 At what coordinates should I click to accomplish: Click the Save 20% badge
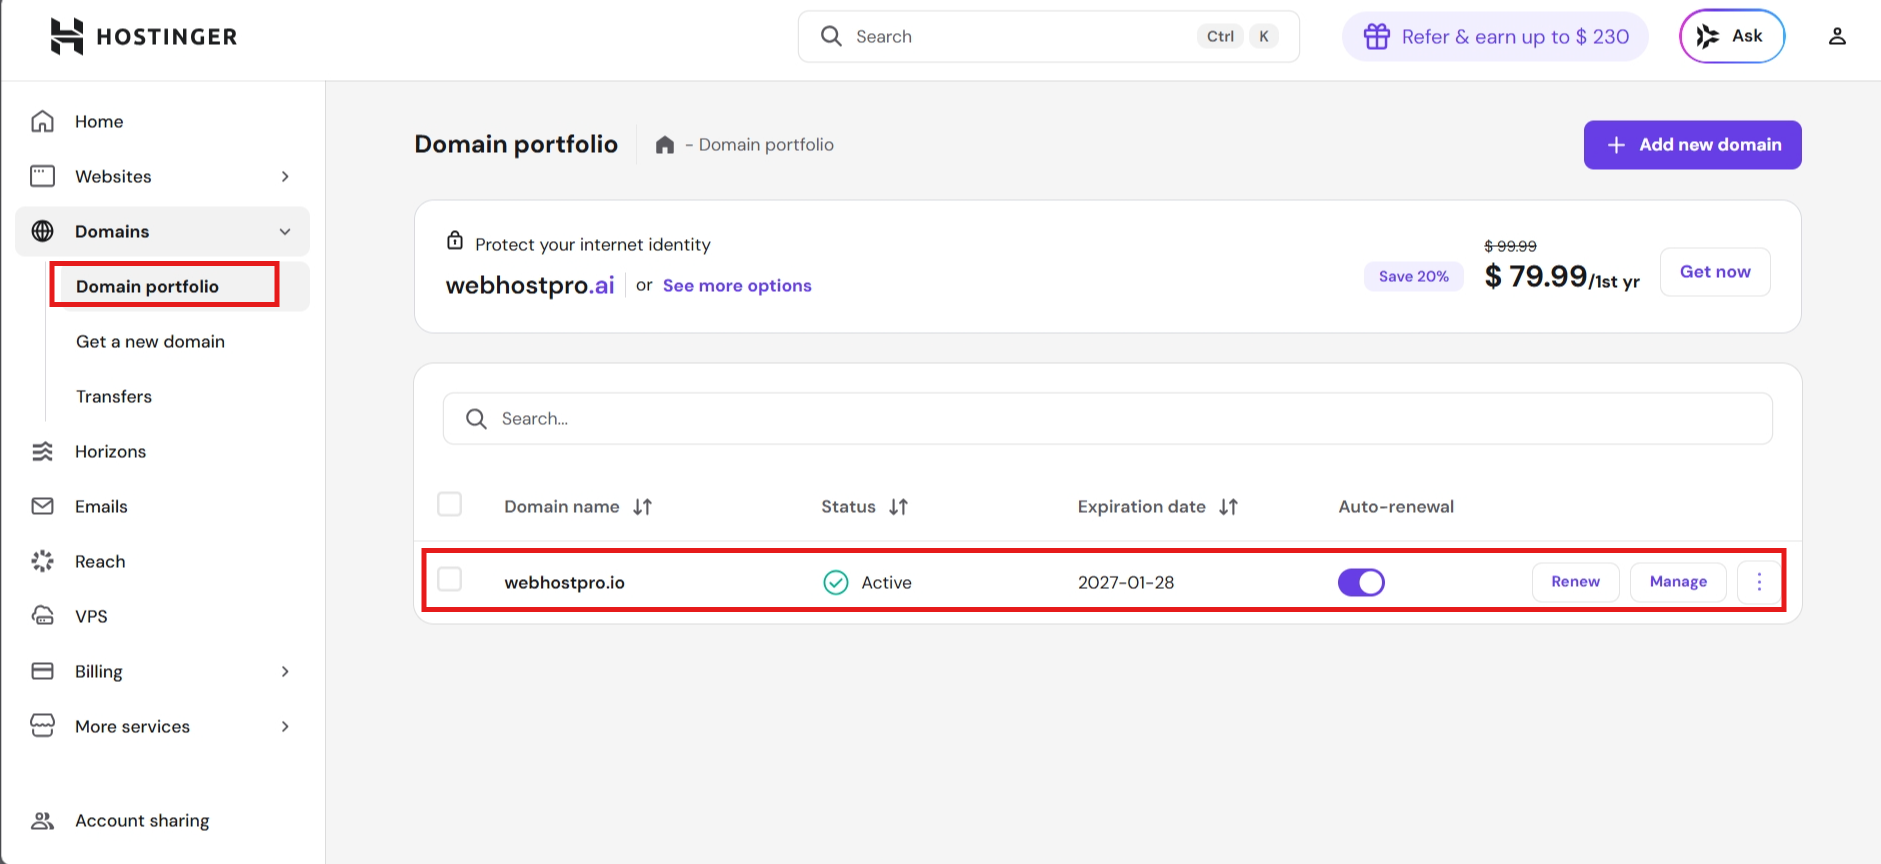(1413, 276)
